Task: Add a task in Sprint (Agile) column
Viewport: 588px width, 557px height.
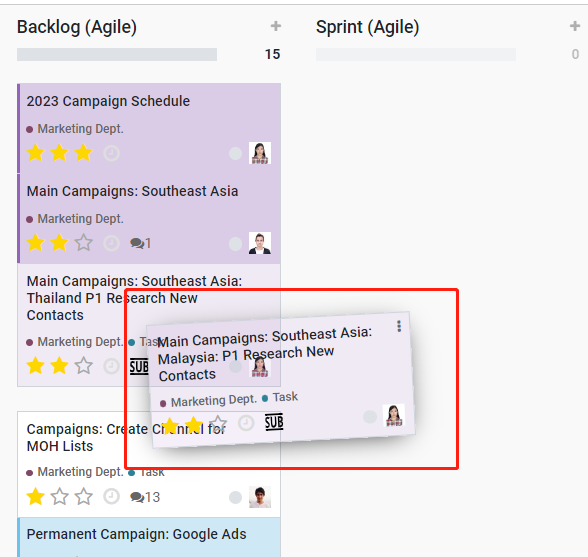Action: pyautogui.click(x=574, y=26)
